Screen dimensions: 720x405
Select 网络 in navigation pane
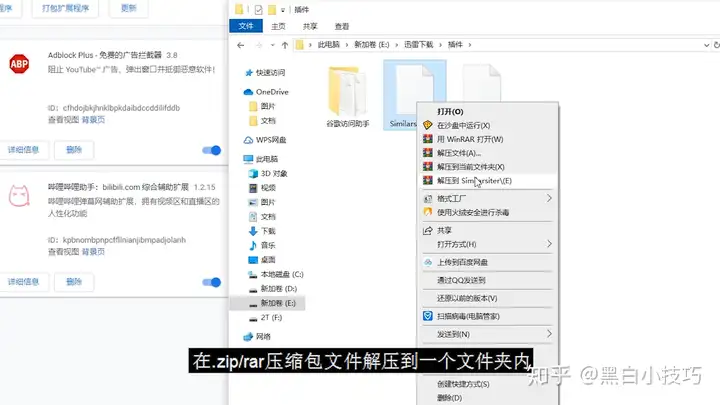coord(257,337)
